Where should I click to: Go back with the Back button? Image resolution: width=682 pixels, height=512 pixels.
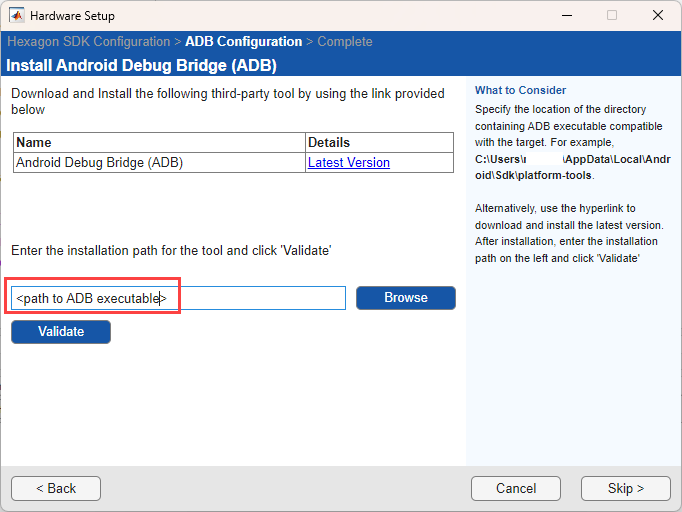pyautogui.click(x=56, y=488)
